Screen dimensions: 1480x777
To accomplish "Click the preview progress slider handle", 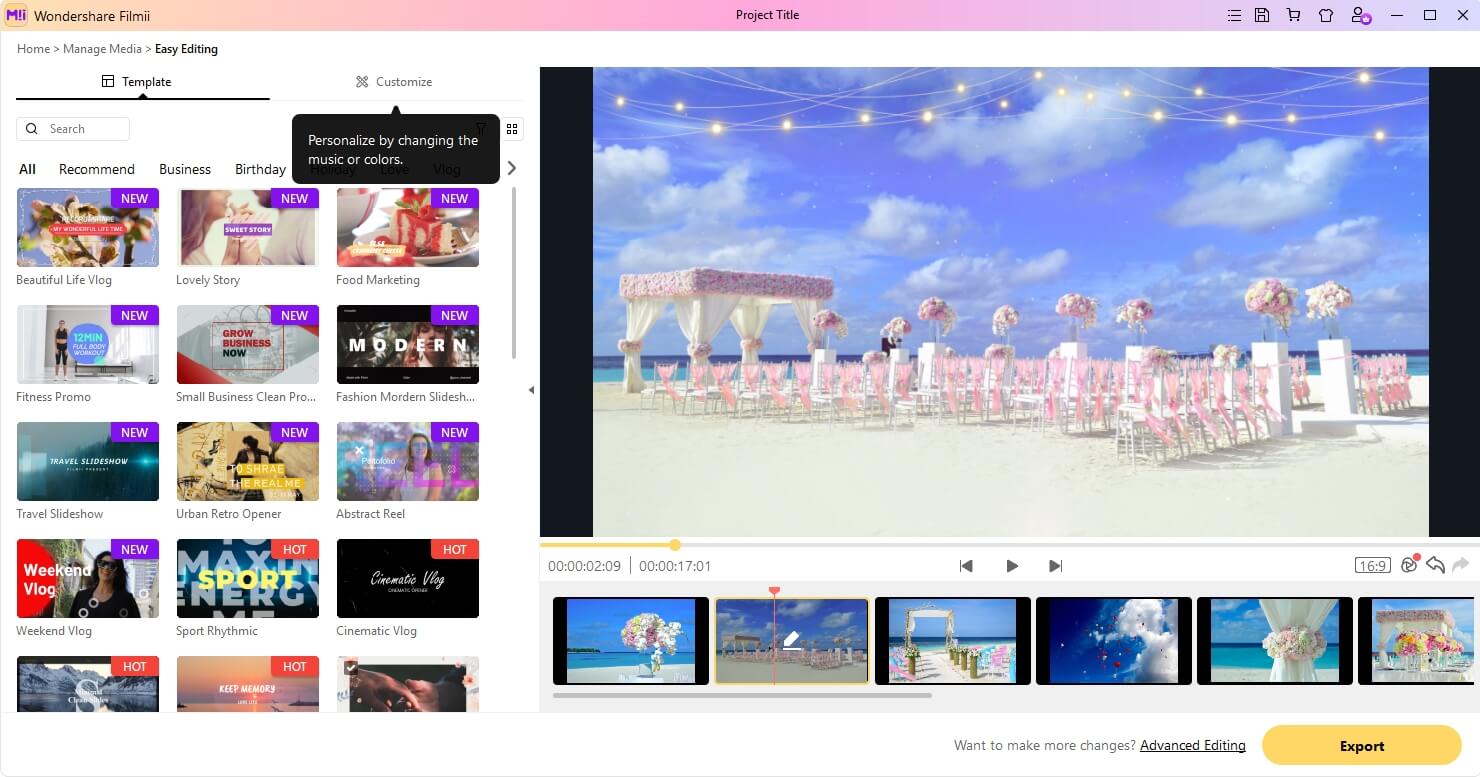I will coord(675,545).
